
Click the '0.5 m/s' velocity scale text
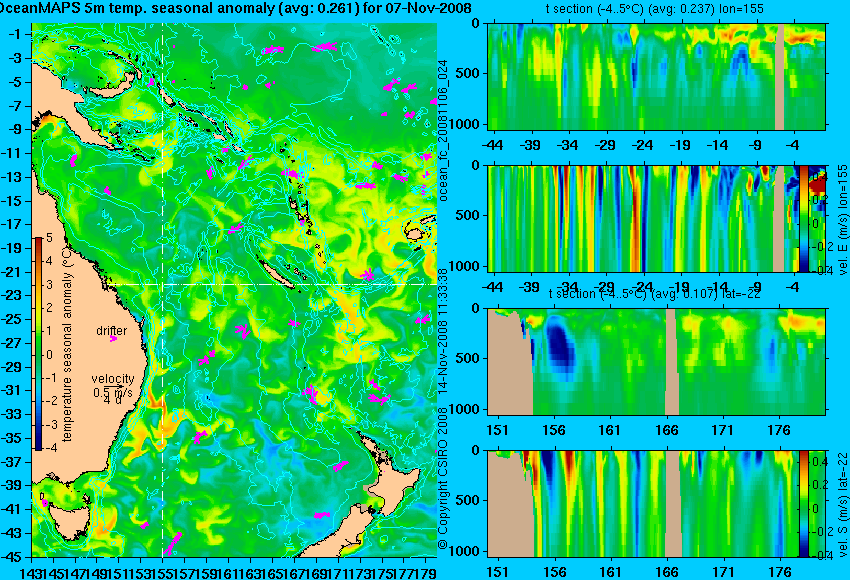coord(112,392)
